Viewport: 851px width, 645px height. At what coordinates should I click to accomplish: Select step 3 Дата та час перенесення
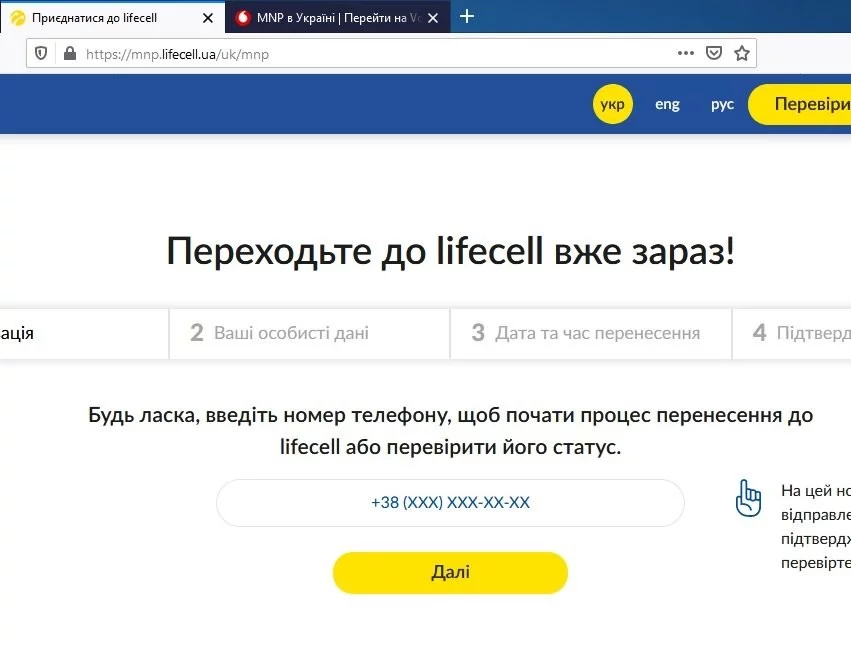coord(590,333)
